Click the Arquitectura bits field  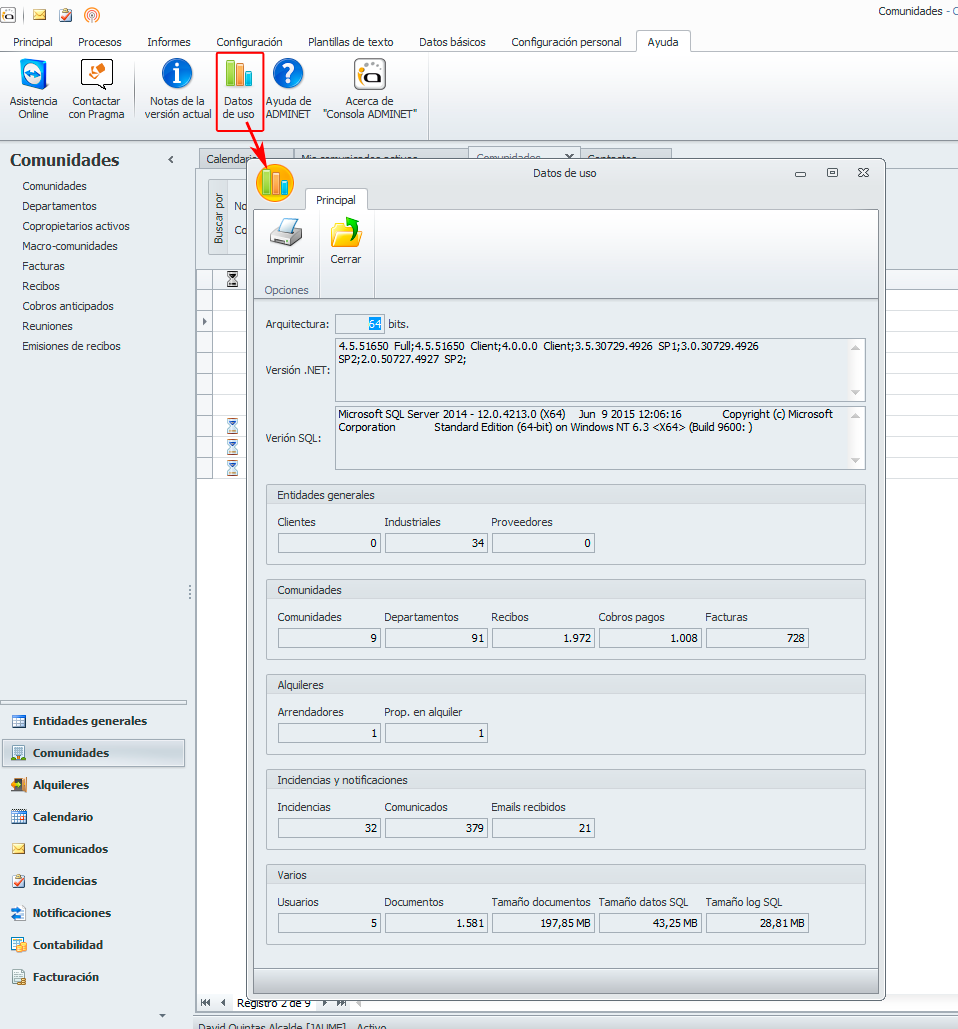click(359, 324)
